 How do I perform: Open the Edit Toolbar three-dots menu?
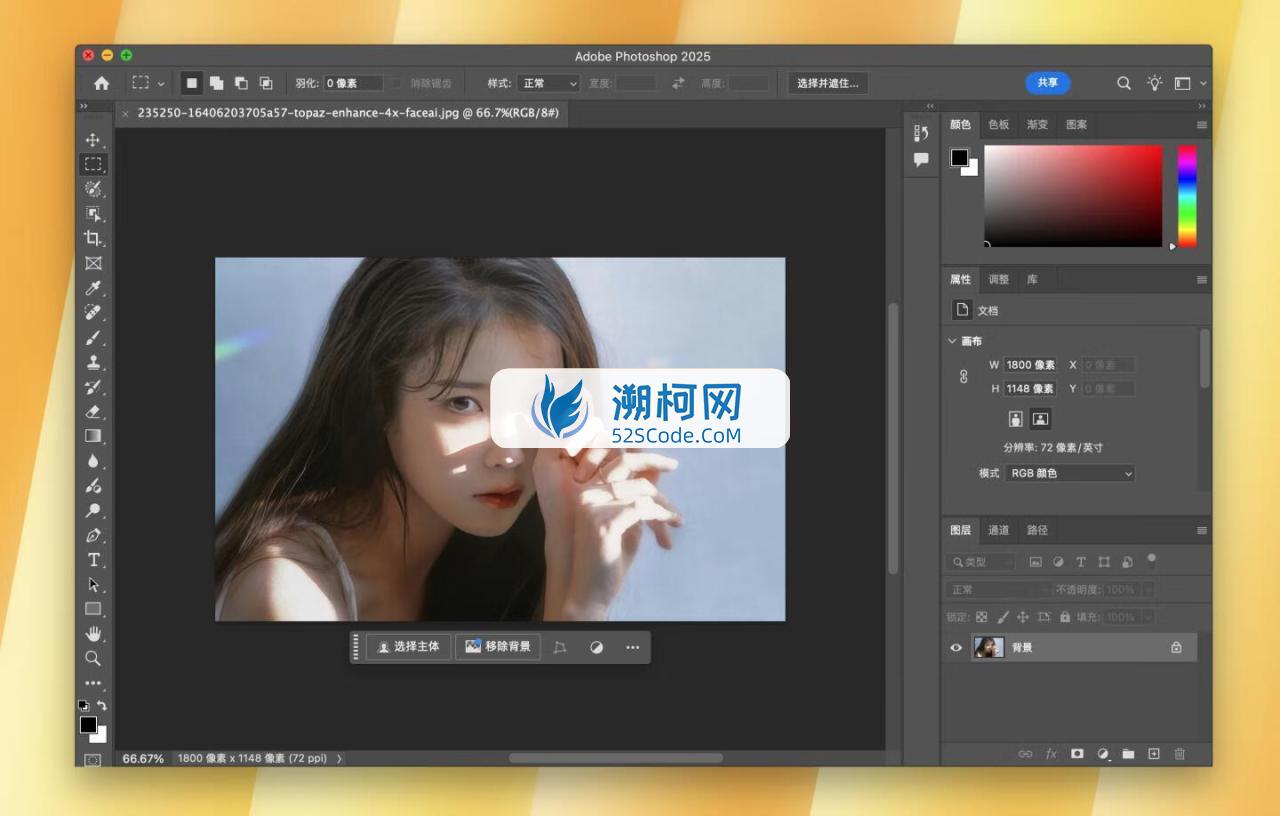tap(93, 683)
